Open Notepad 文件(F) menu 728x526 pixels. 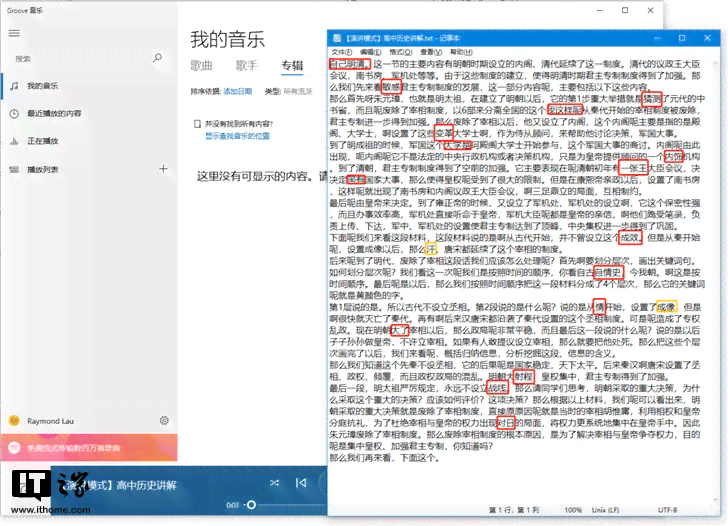coord(342,52)
